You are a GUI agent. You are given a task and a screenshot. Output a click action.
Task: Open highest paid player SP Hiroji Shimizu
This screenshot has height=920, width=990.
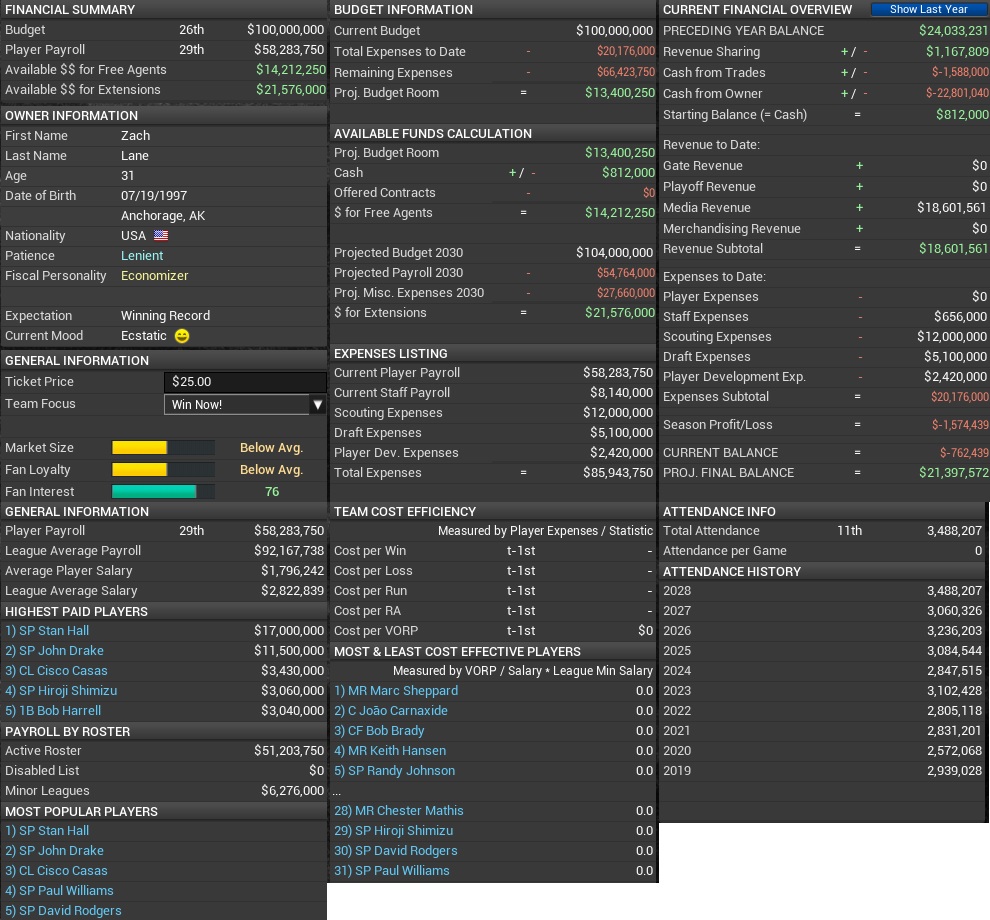pos(61,691)
